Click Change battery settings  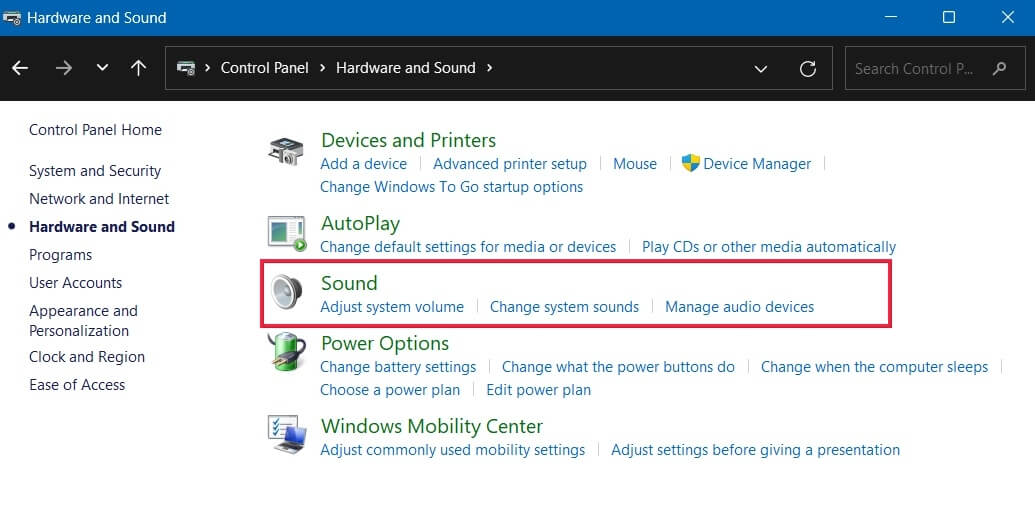(x=398, y=367)
